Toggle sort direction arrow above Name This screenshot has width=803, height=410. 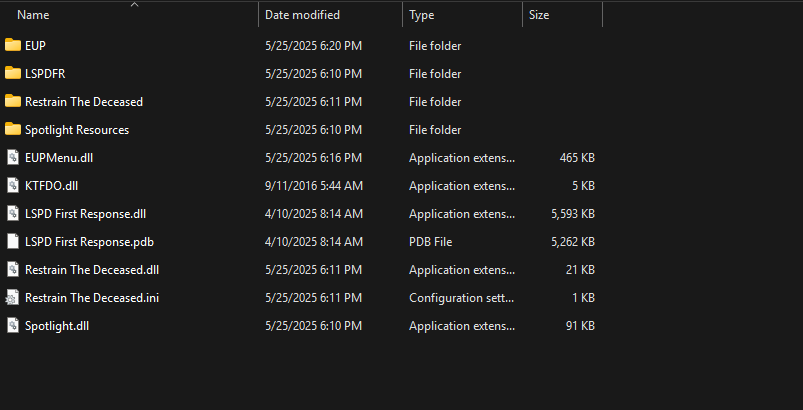[x=134, y=5]
